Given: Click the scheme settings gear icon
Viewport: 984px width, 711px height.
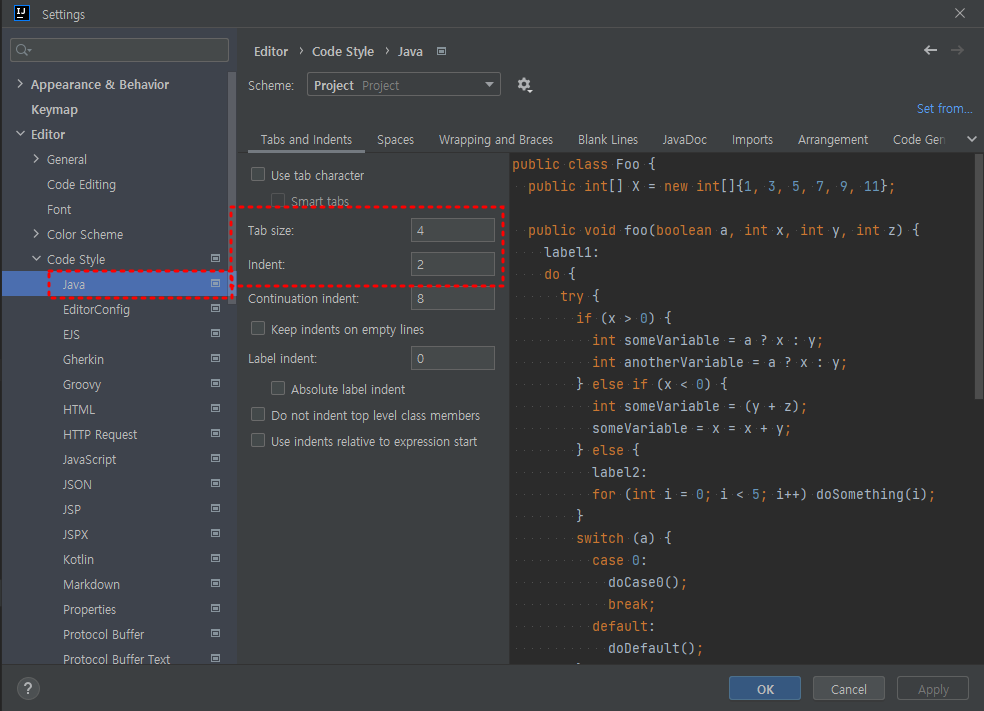Looking at the screenshot, I should tap(525, 85).
